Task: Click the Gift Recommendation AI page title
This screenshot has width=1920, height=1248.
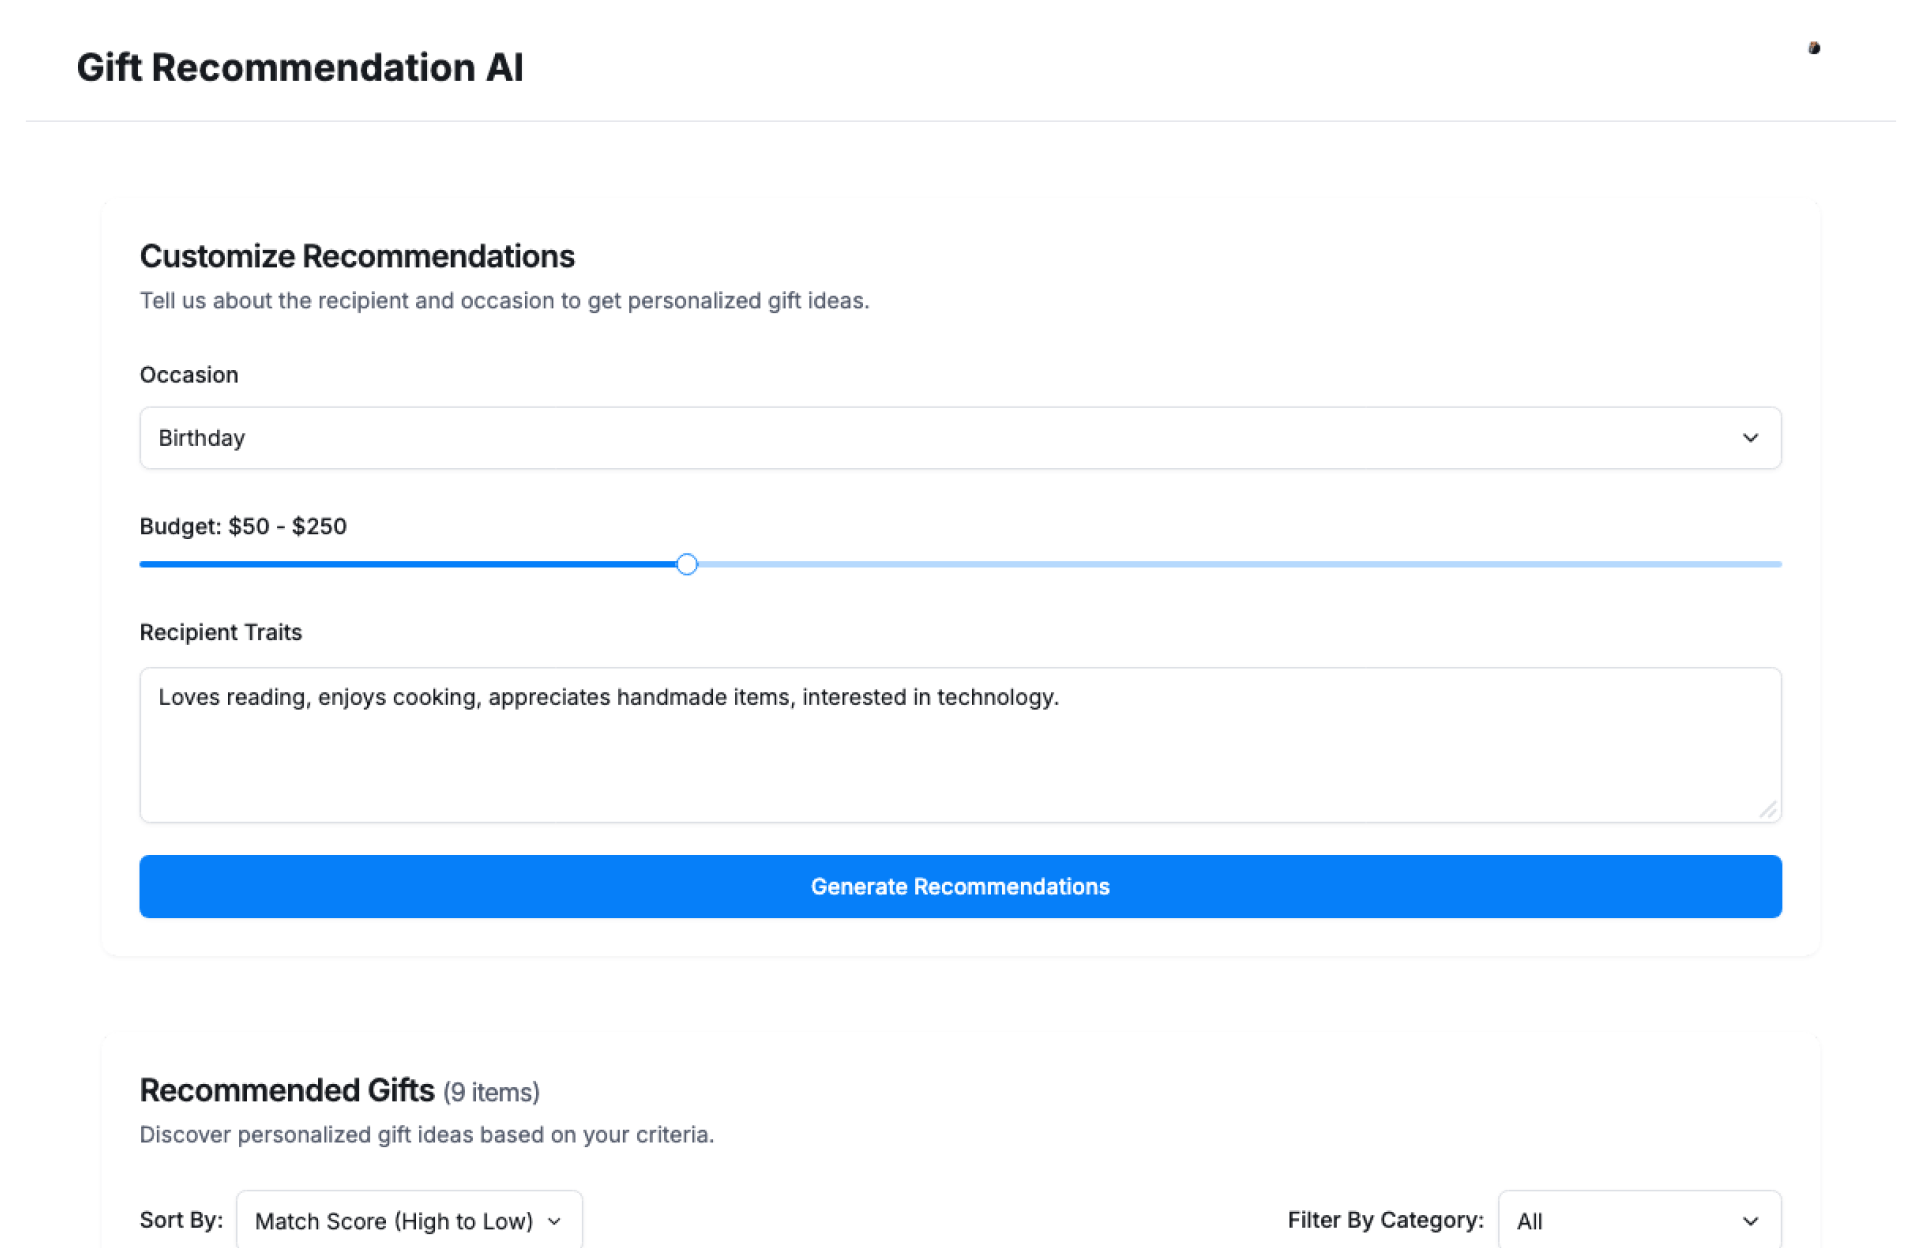Action: (300, 68)
